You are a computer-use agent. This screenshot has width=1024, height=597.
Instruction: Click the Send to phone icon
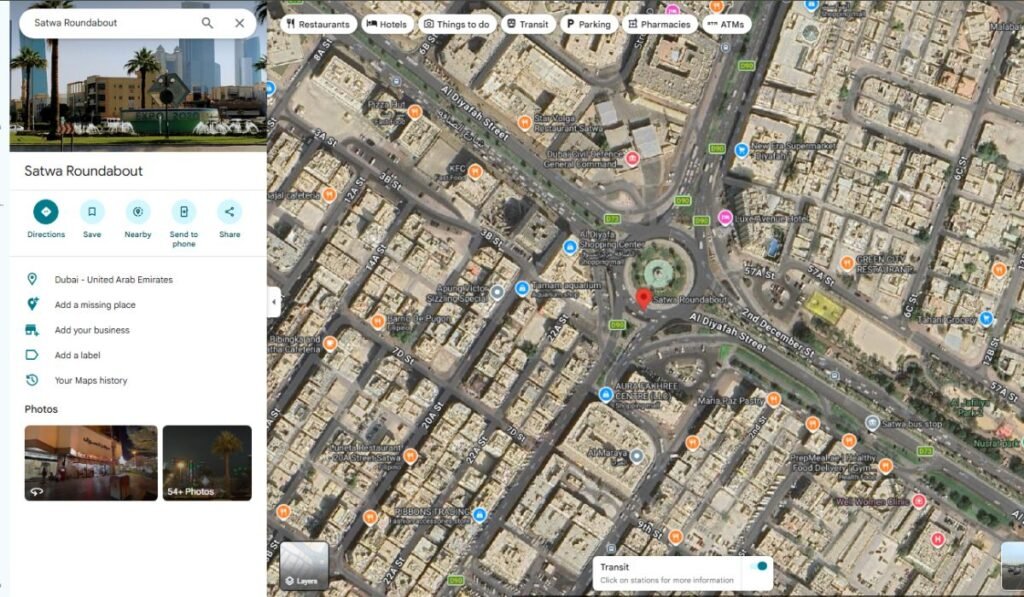(x=183, y=211)
